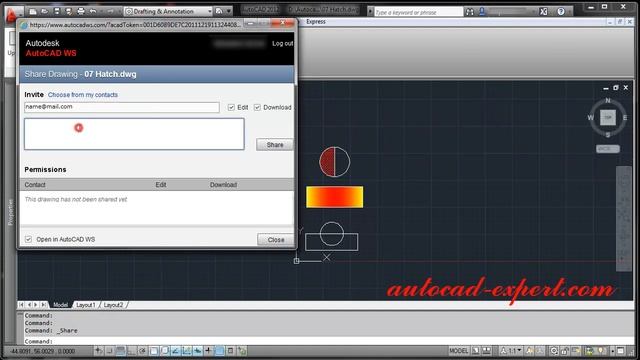Click the TOP face of the ViewCube
The width and height of the screenshot is (640, 360).
(608, 118)
